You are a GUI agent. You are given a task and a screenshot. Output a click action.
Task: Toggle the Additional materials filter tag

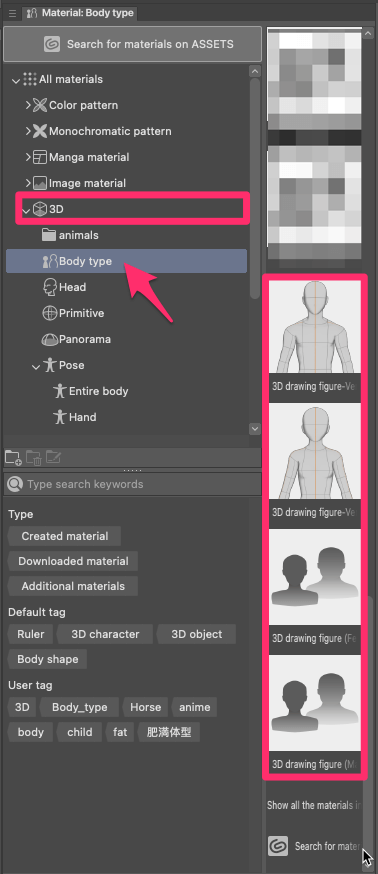click(73, 586)
